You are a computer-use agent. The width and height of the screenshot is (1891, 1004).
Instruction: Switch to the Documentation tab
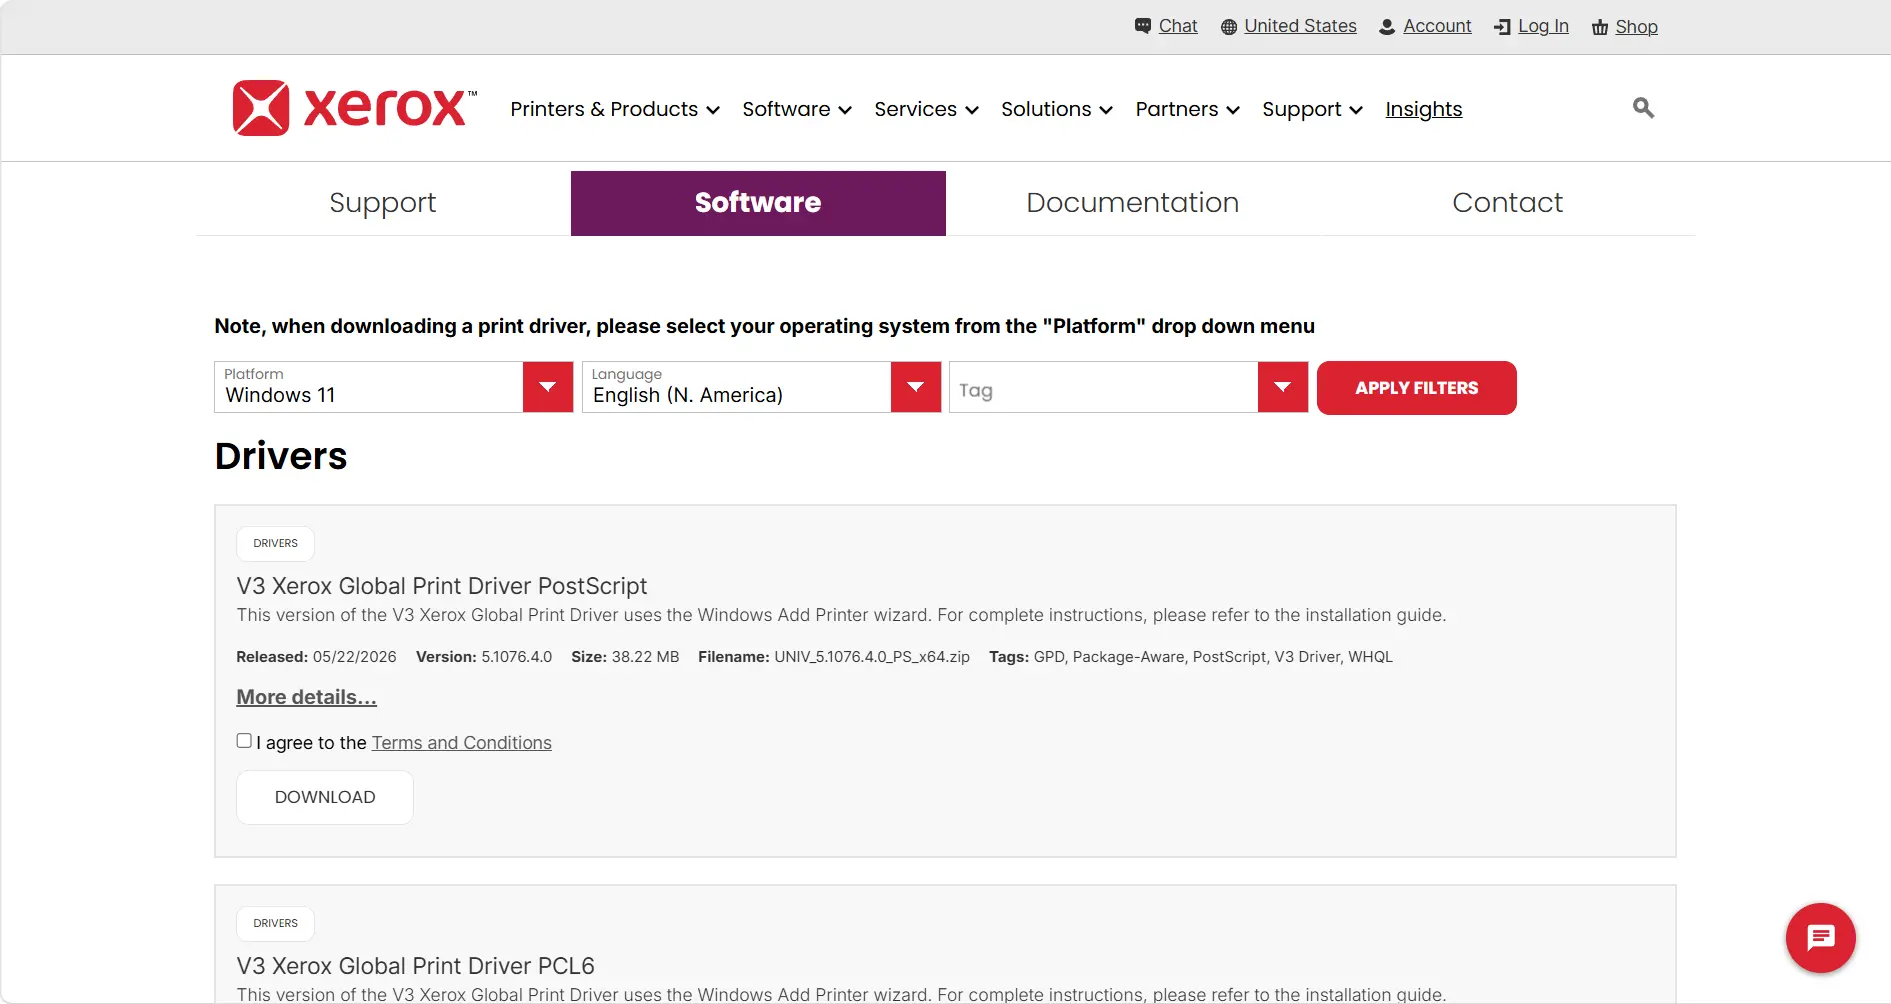click(1133, 203)
